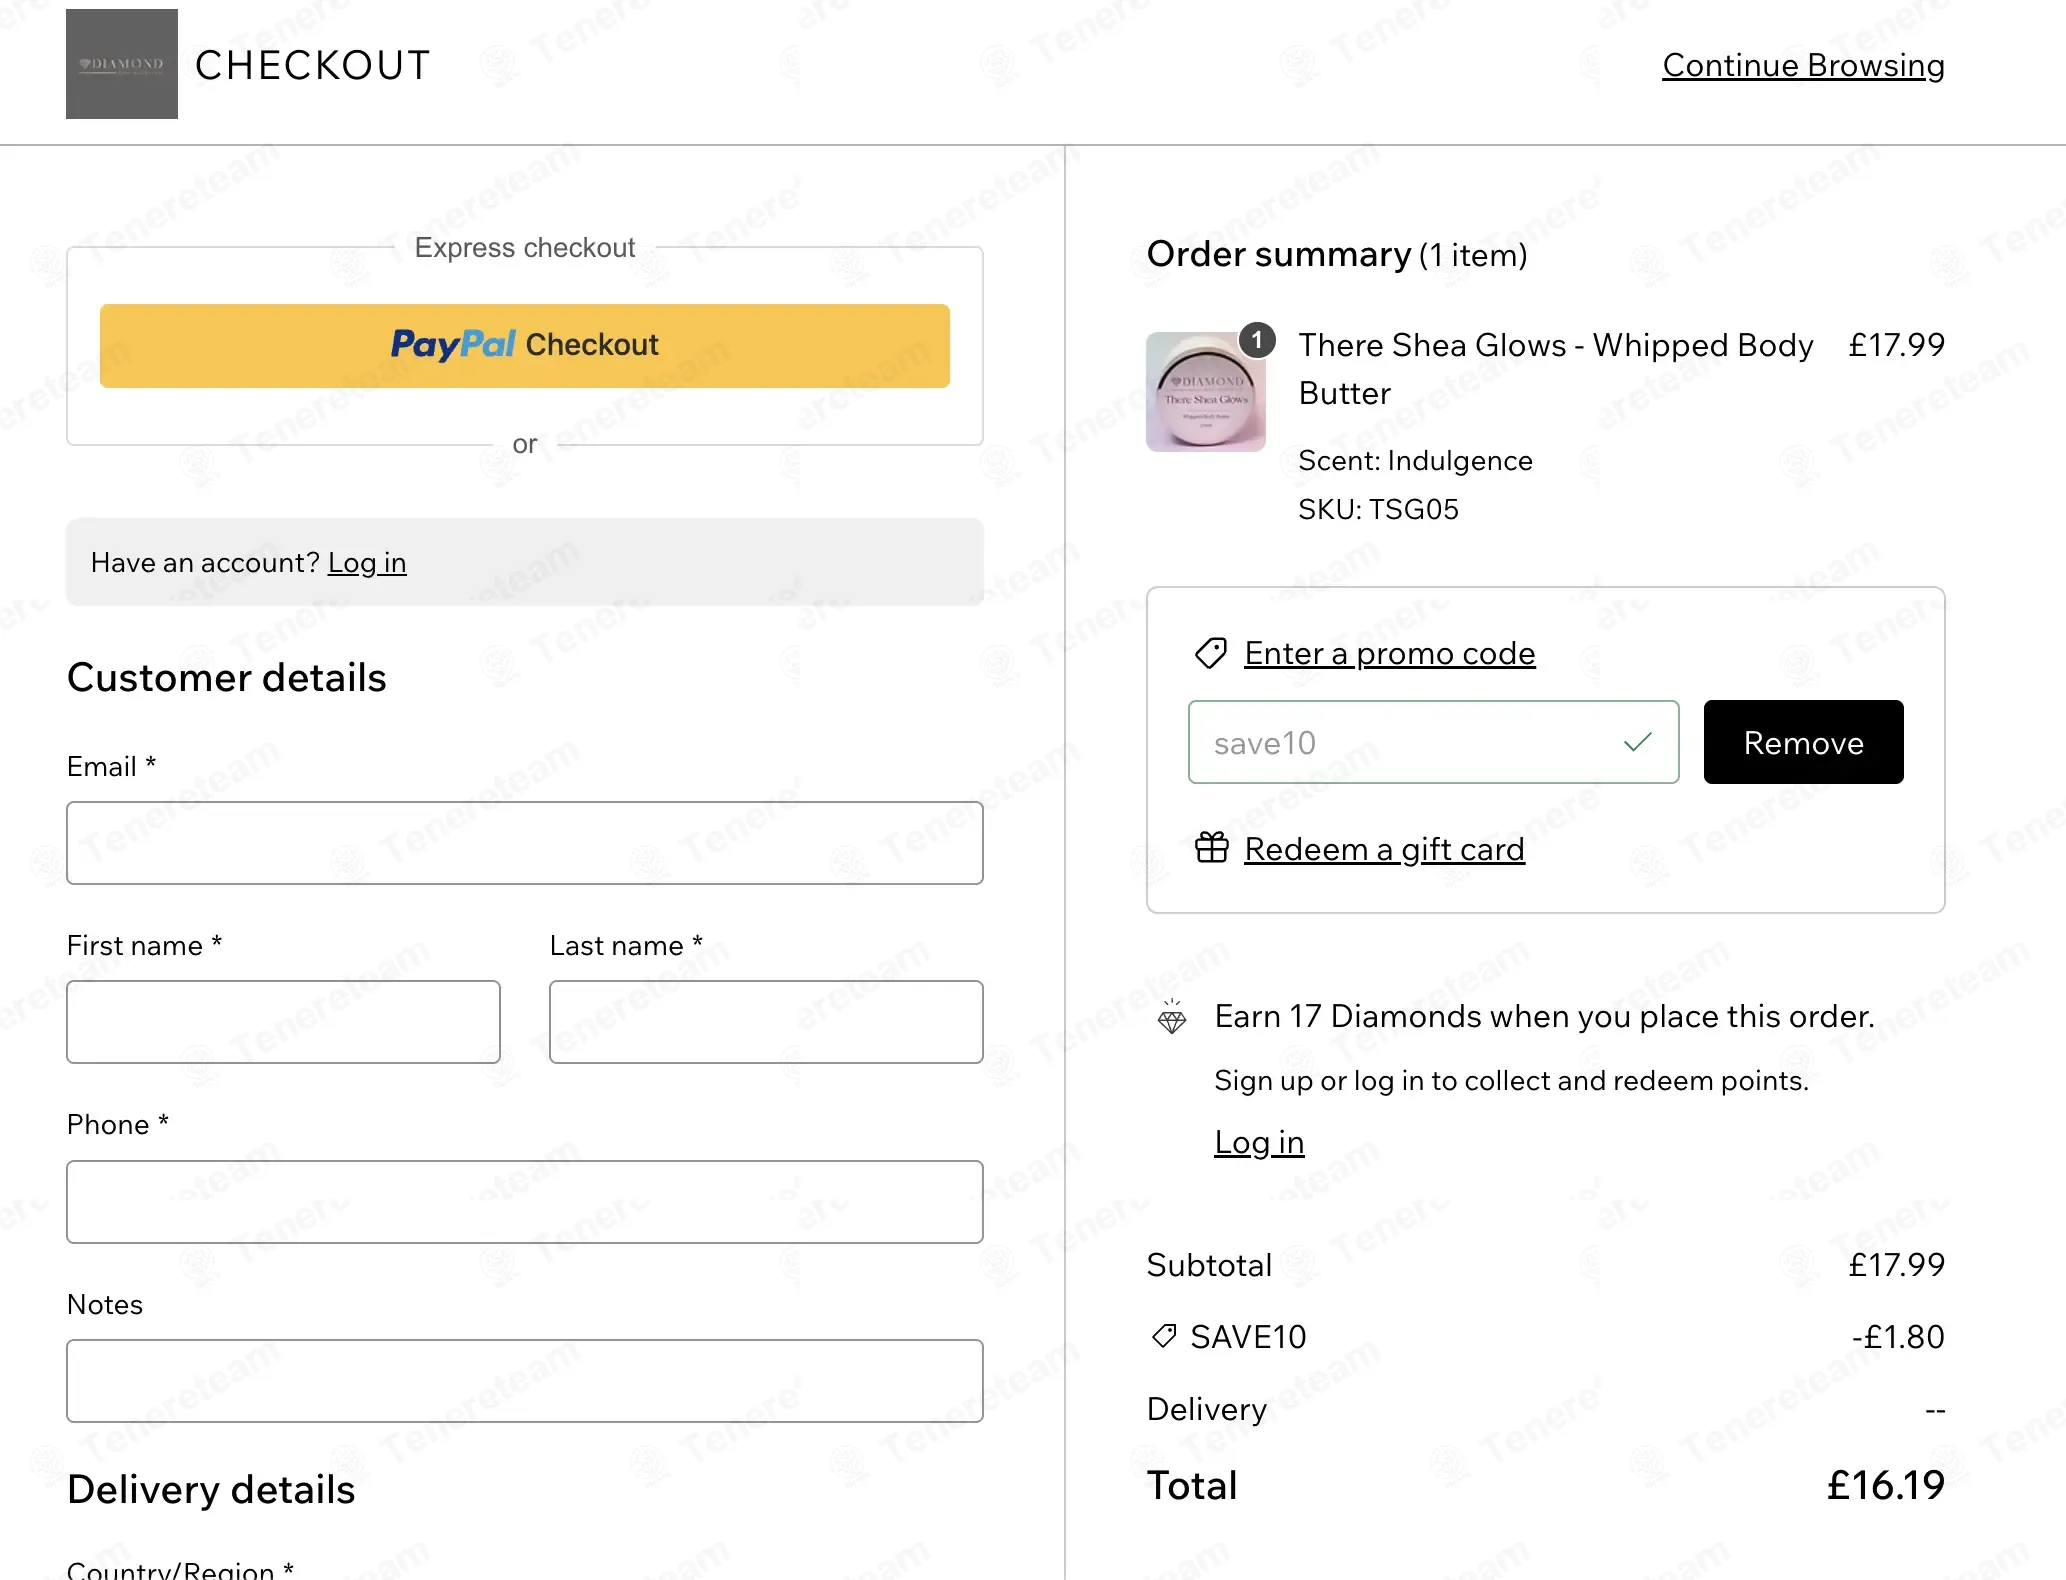Click the promo code tag icon
The width and height of the screenshot is (2066, 1580).
[1211, 653]
